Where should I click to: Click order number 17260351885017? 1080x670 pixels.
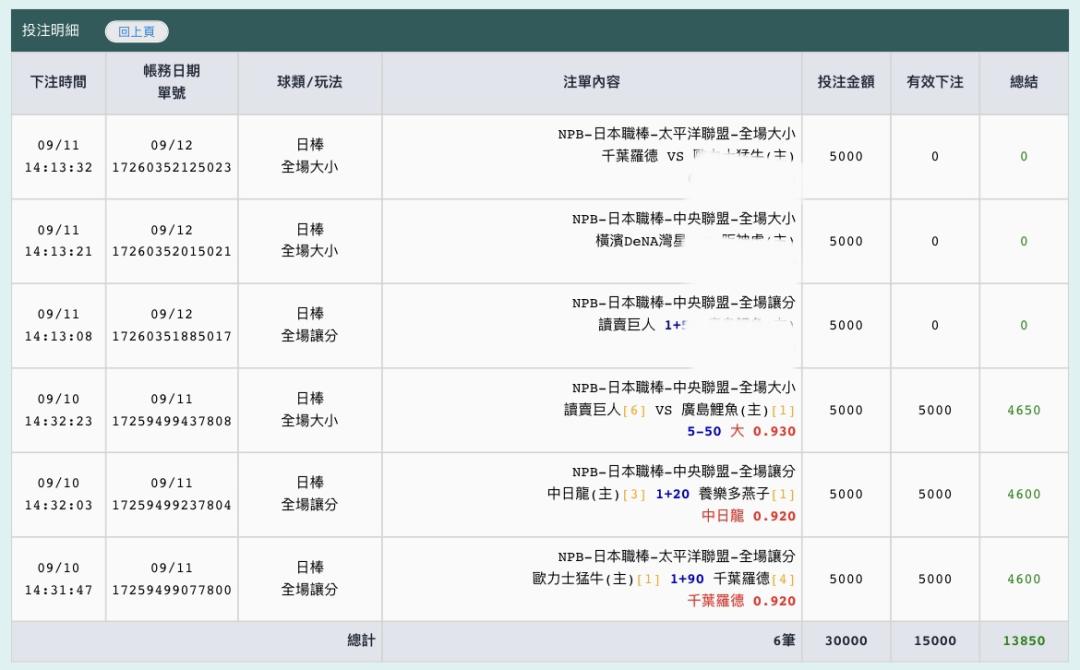172,336
